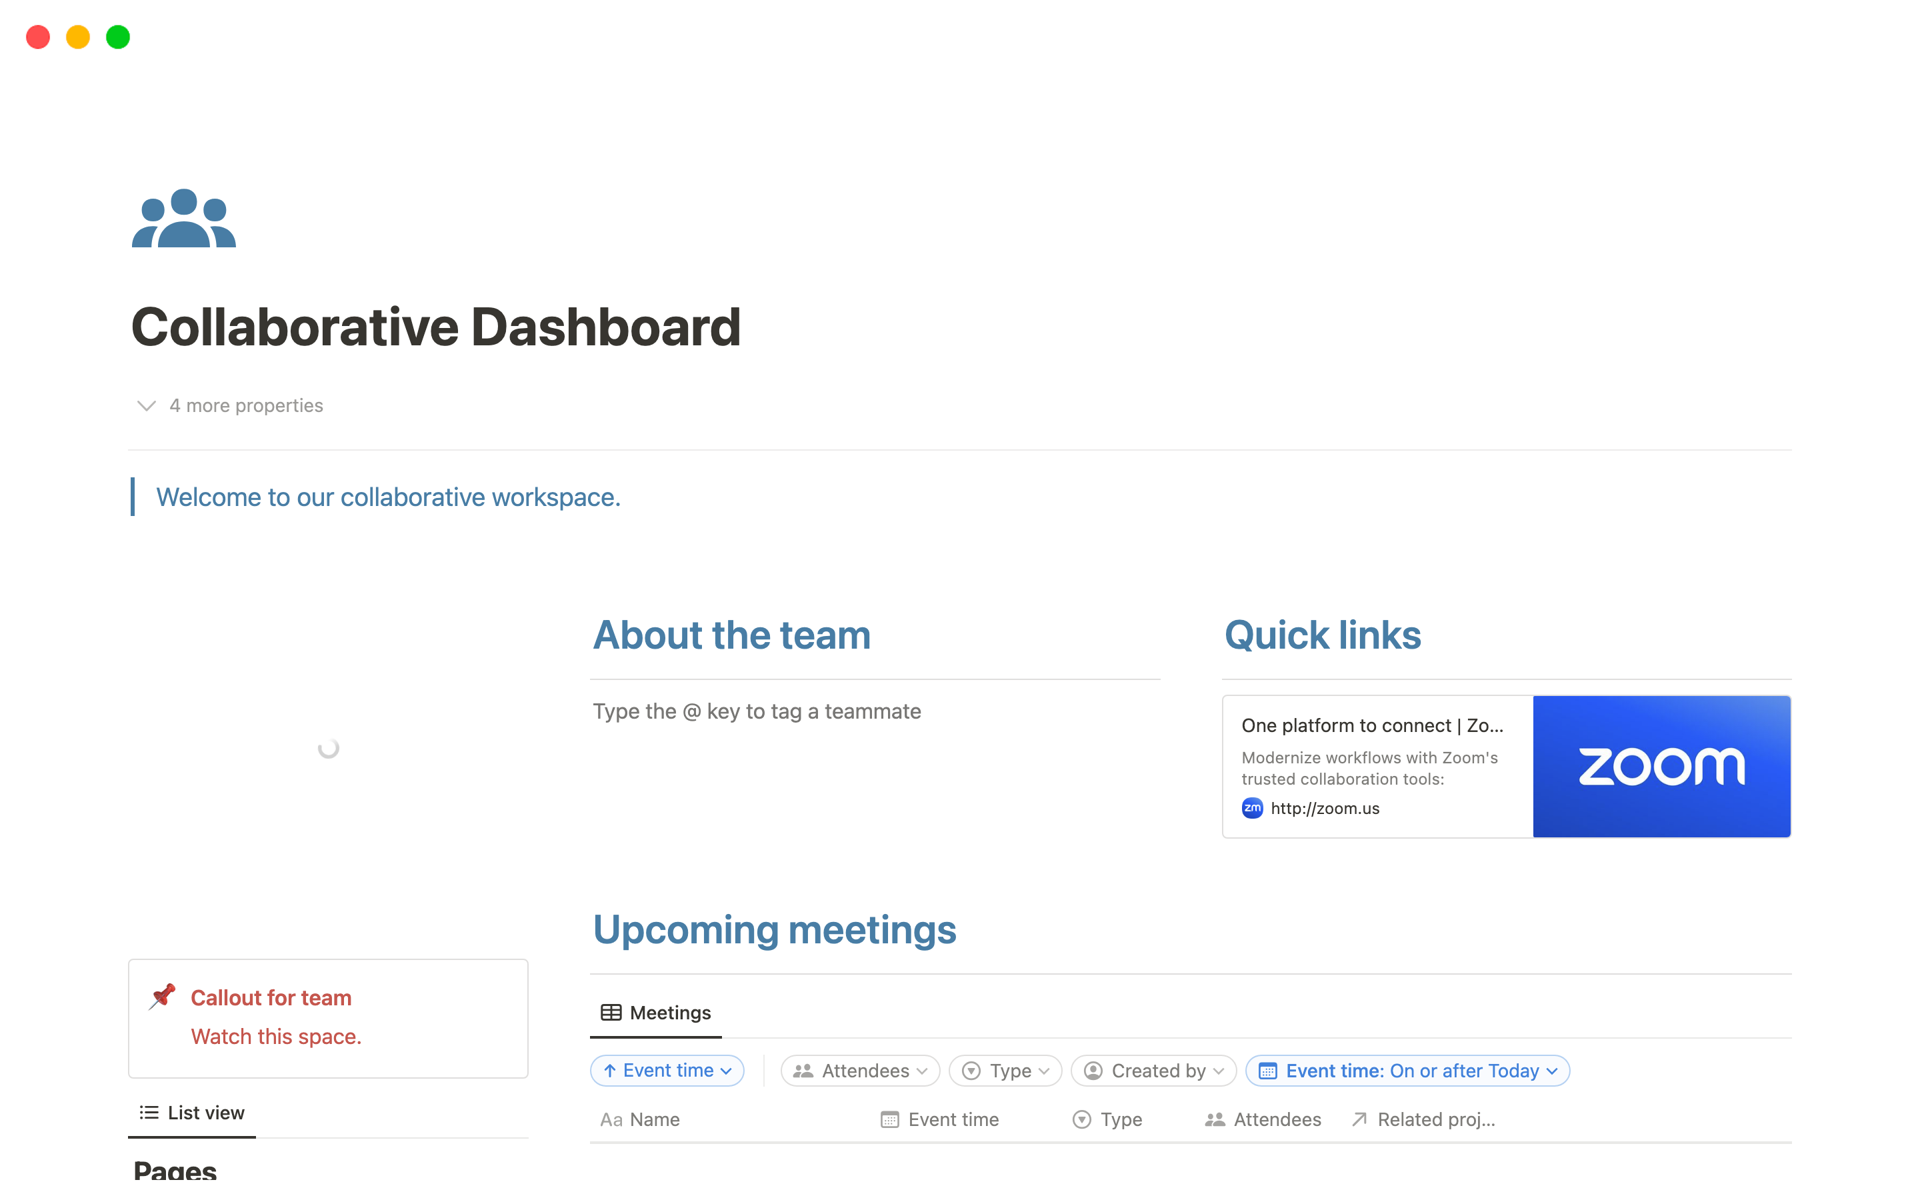The width and height of the screenshot is (1920, 1200).
Task: Open the Attendees filter dropdown
Action: 859,1070
